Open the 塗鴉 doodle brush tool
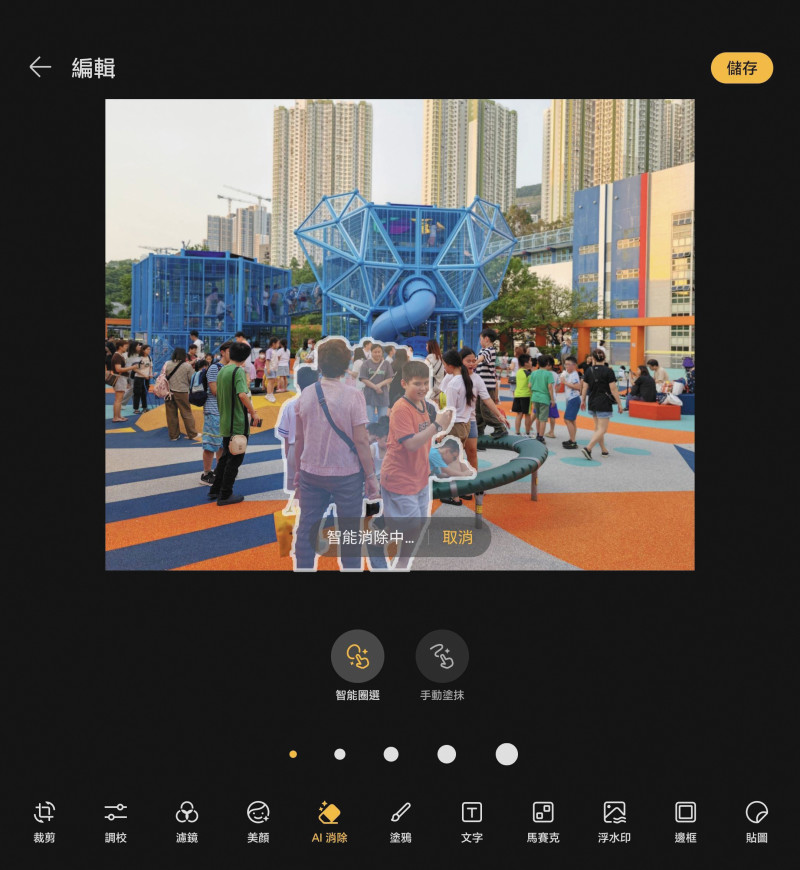The width and height of the screenshot is (800, 870). click(x=401, y=823)
